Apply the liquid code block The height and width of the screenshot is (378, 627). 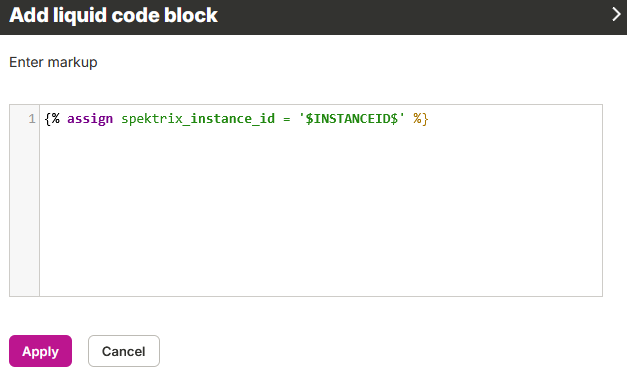[40, 351]
